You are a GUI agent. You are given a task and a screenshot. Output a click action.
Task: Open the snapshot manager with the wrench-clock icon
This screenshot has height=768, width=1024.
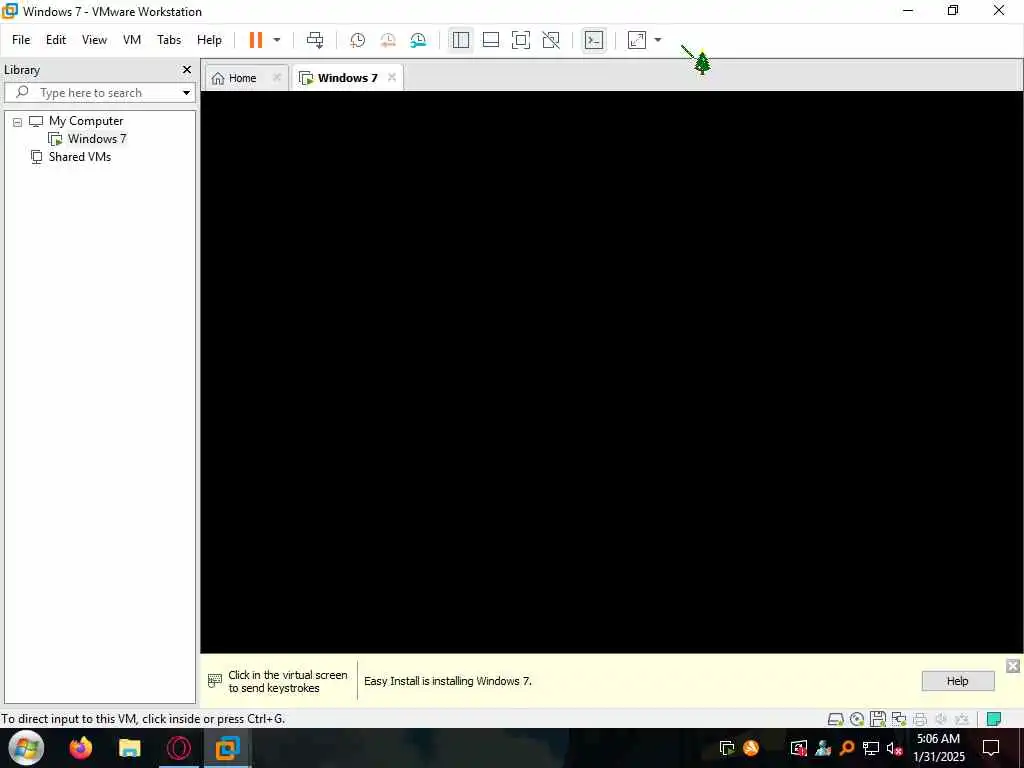[418, 40]
